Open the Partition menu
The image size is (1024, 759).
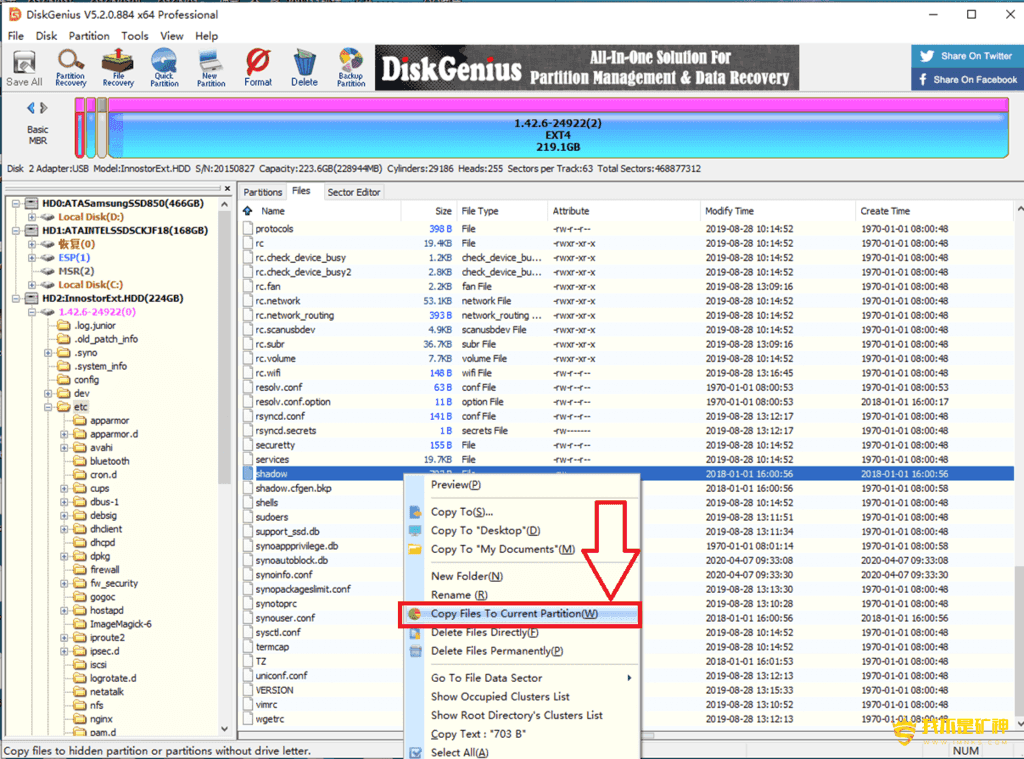(89, 36)
